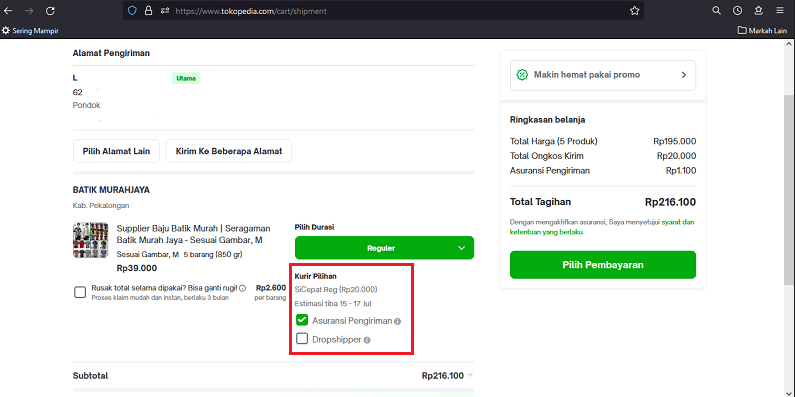Click the promo percent badge icon
795x397 pixels.
tap(522, 75)
